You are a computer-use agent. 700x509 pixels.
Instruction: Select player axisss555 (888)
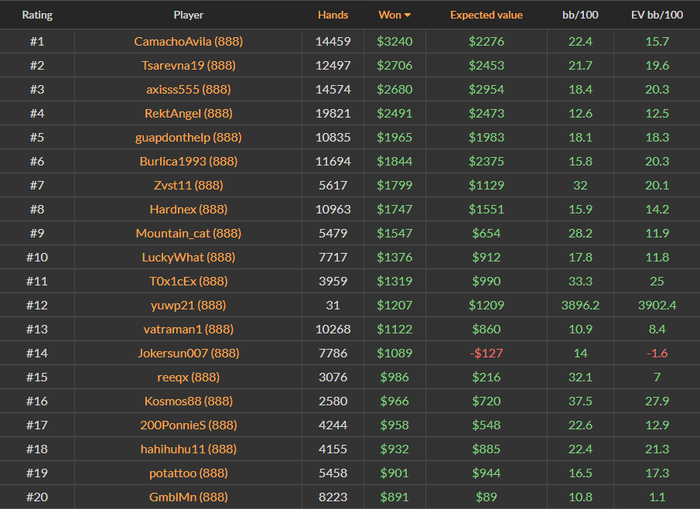point(188,90)
